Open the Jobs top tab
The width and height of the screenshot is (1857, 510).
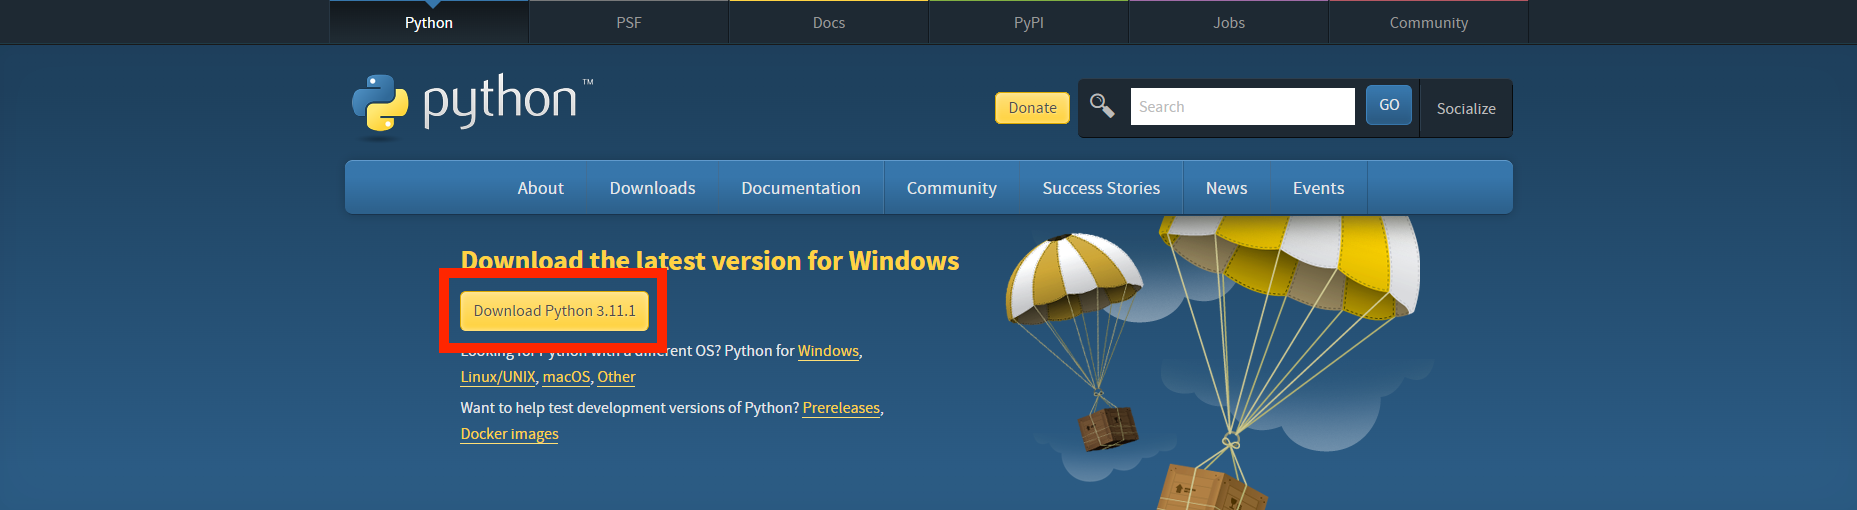(1229, 22)
